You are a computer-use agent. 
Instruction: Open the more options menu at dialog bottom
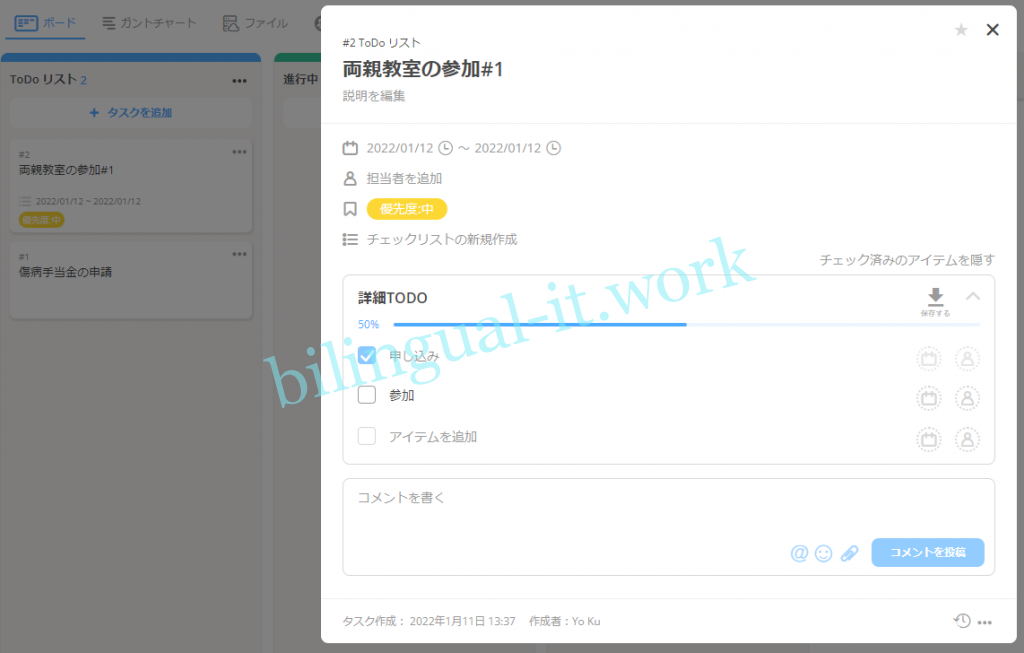pyautogui.click(x=985, y=622)
